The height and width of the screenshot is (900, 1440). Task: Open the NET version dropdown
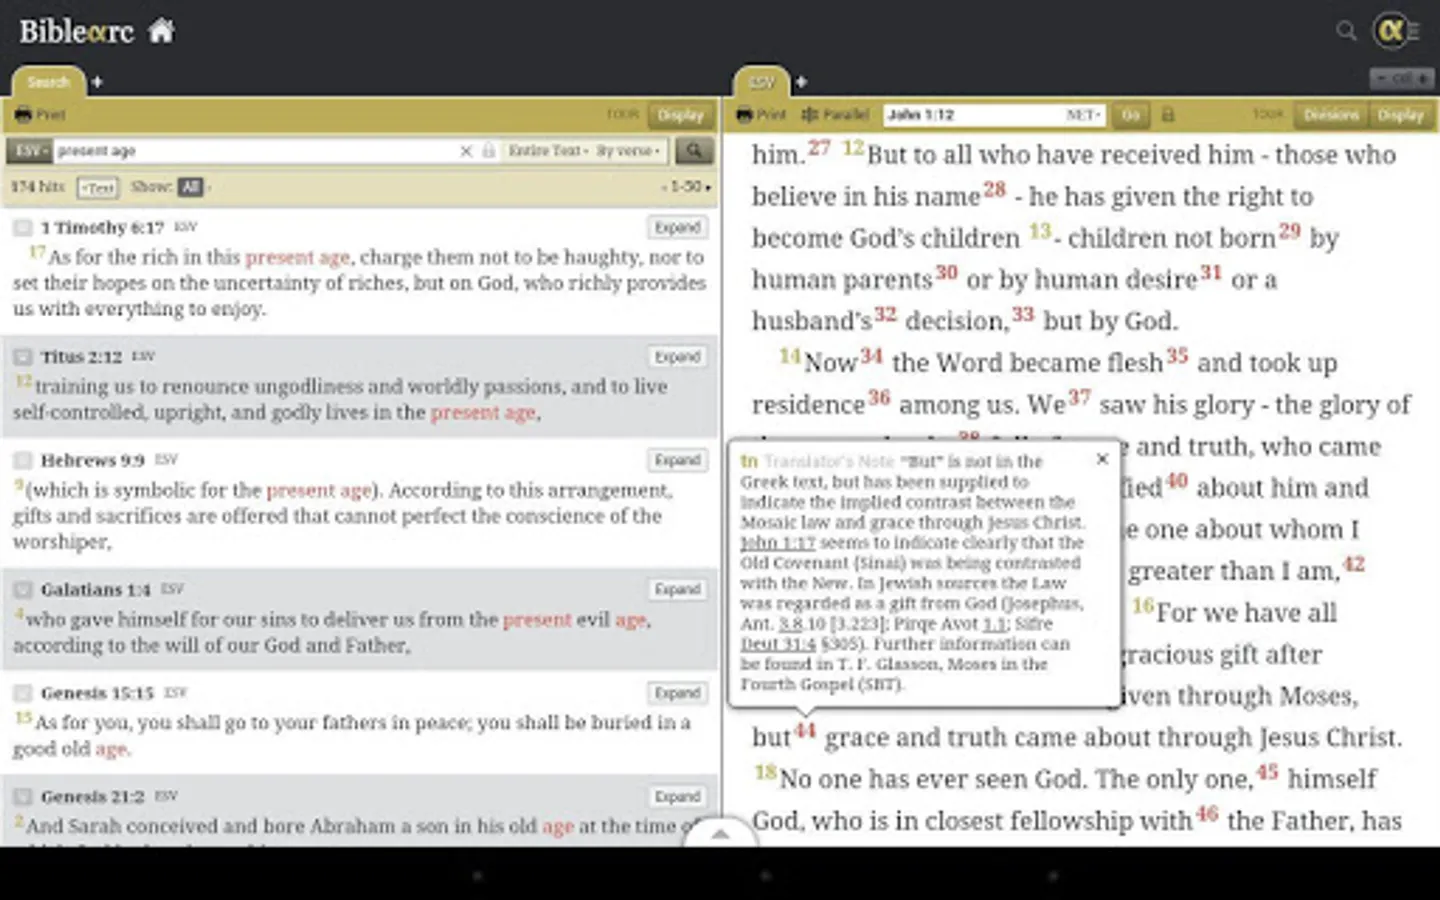(1083, 115)
